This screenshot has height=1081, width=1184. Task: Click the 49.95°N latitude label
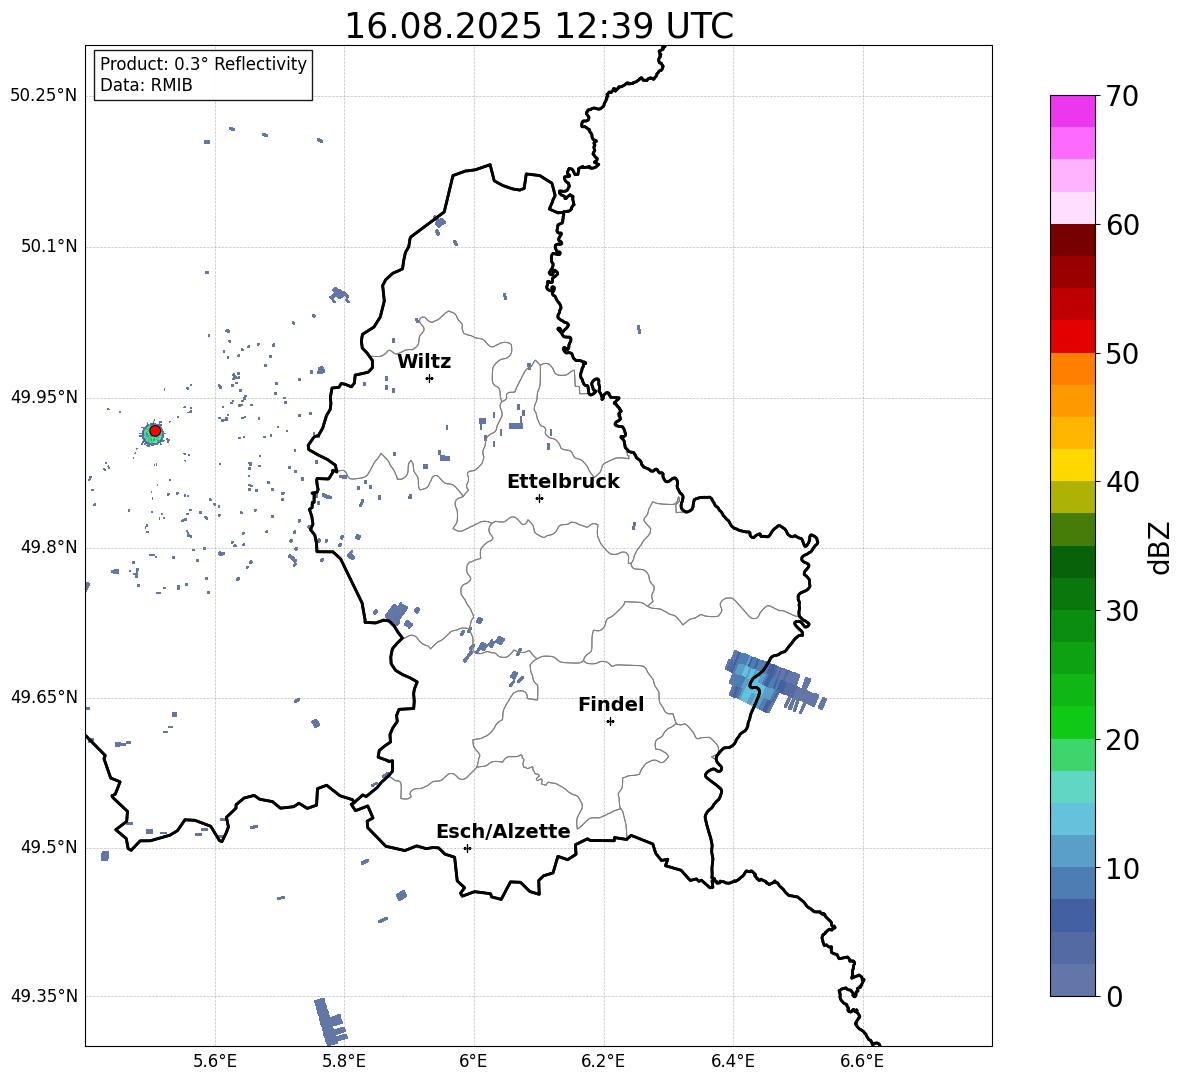click(x=44, y=397)
